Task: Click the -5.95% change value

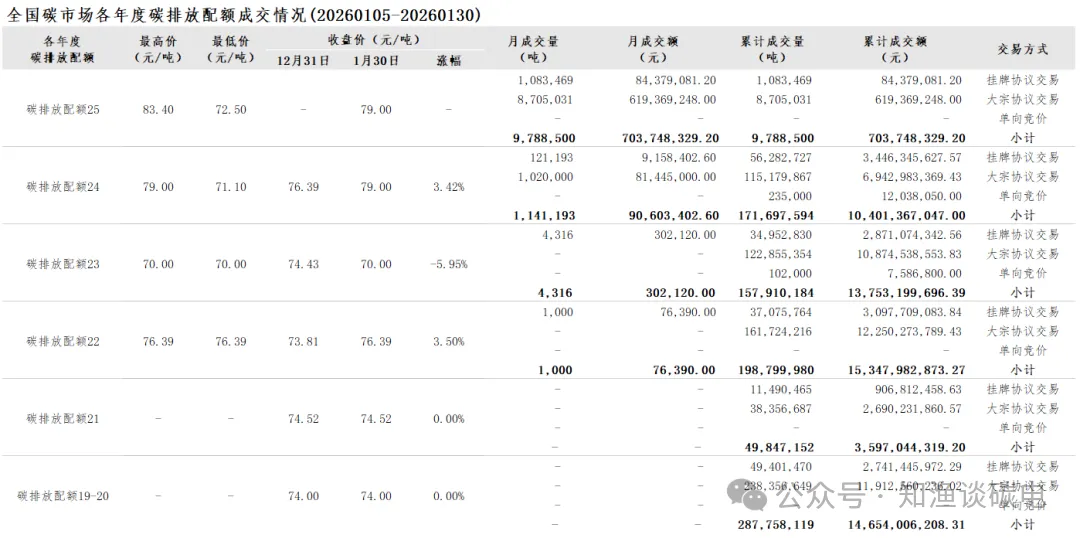Action: (x=449, y=264)
